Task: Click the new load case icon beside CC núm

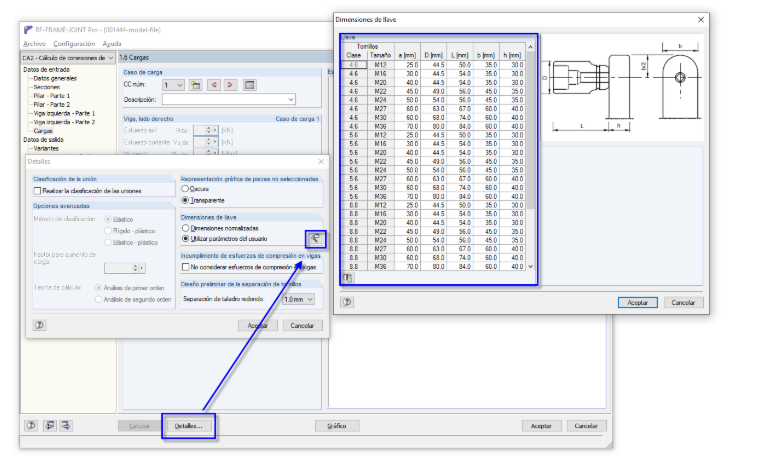Action: coord(195,85)
